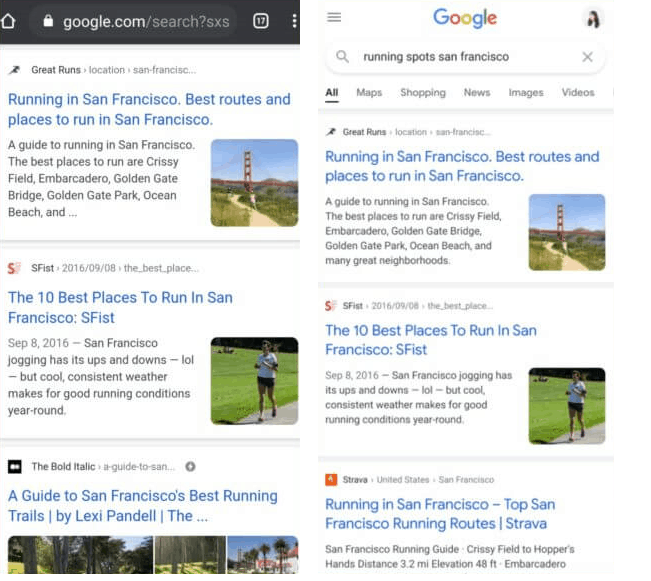Open runner photo thumbnail in left SFist result

[254, 381]
